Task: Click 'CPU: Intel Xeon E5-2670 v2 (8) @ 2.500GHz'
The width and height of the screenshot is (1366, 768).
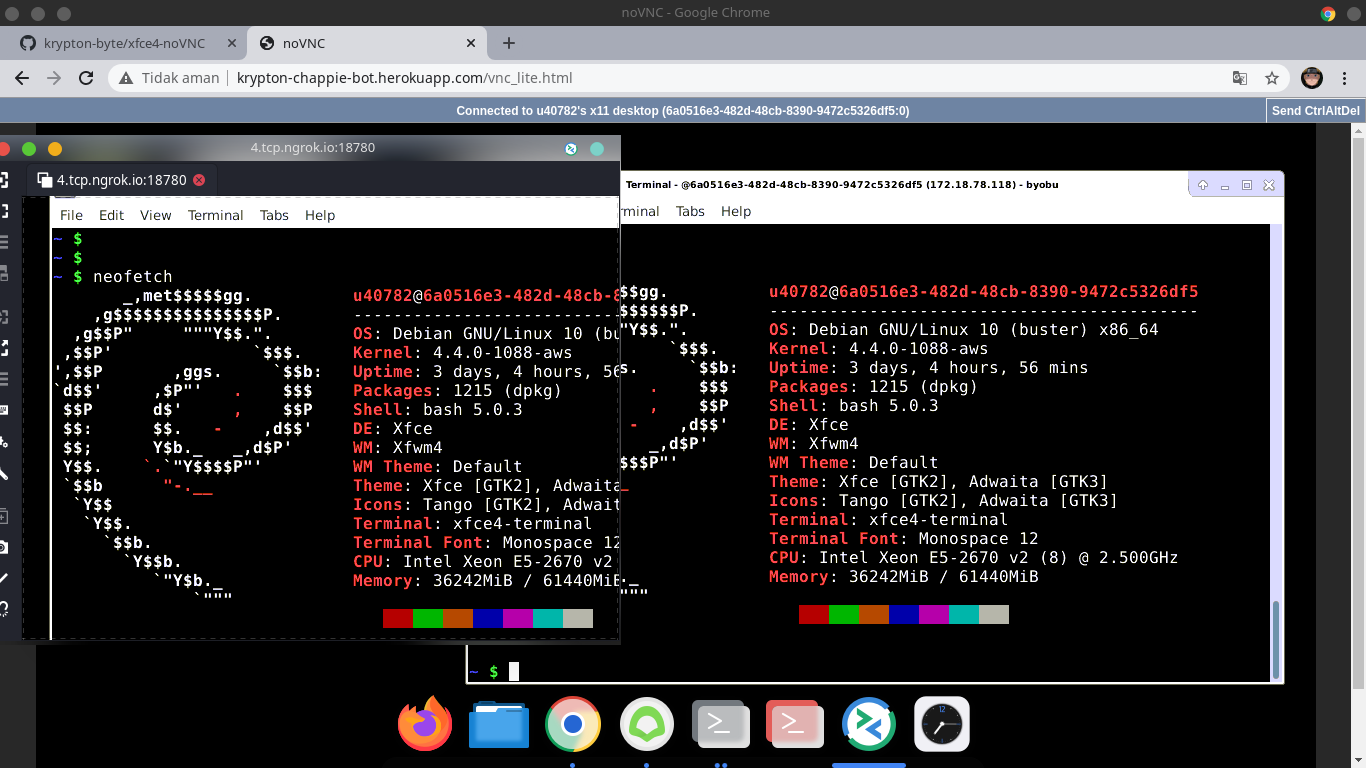Action: coord(973,558)
